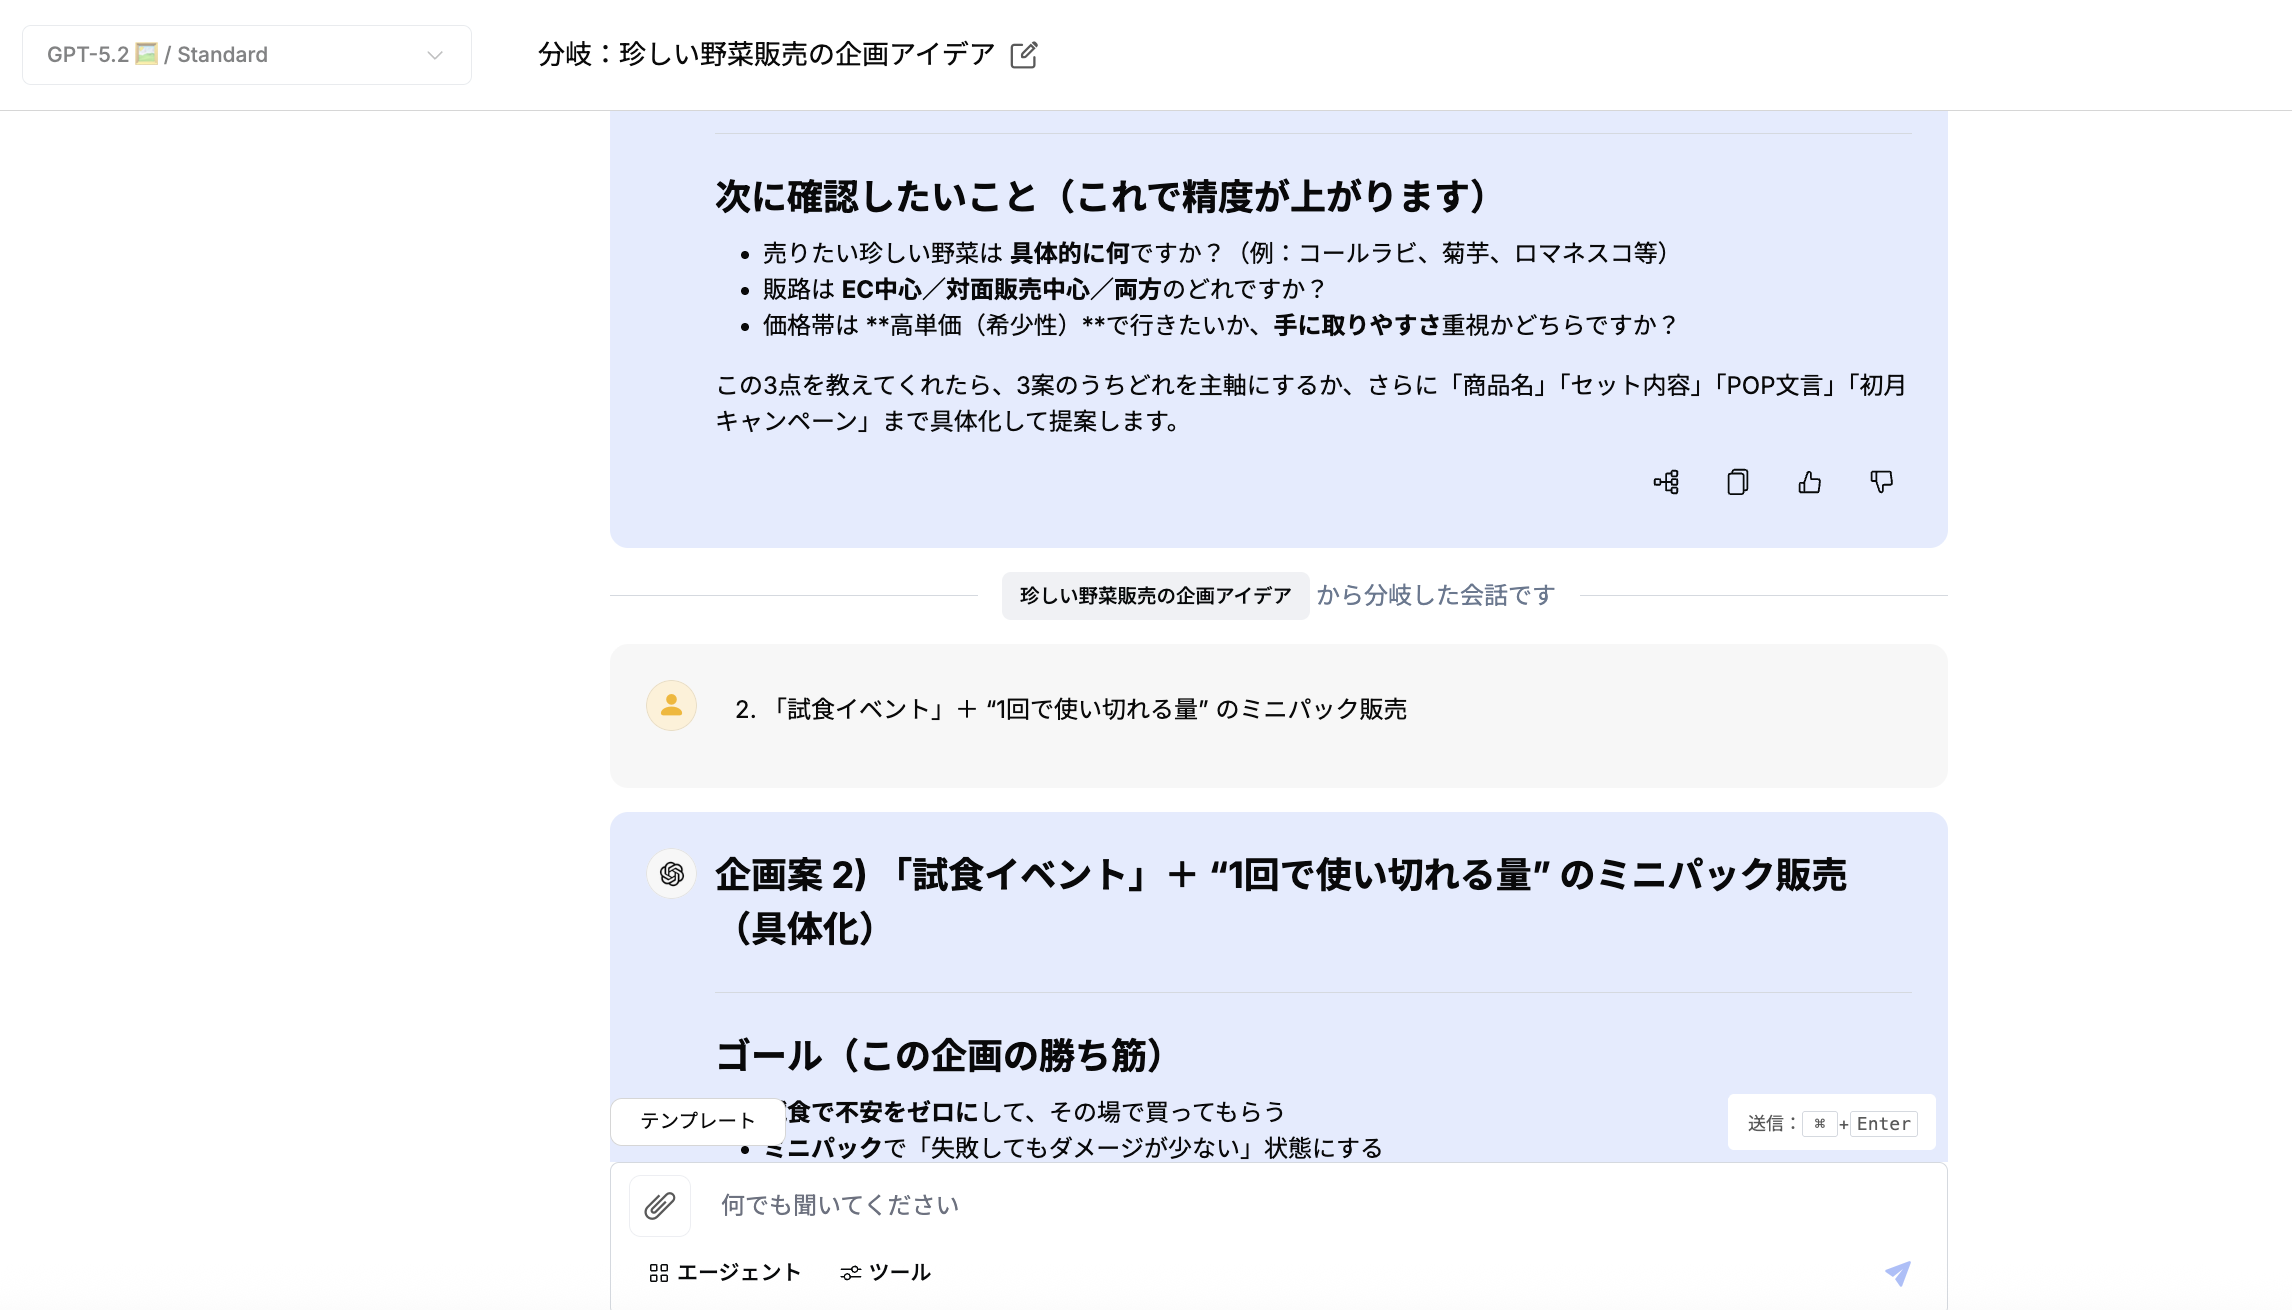2292x1310 pixels.
Task: Send the message with the paper plane icon
Action: pyautogui.click(x=1898, y=1273)
